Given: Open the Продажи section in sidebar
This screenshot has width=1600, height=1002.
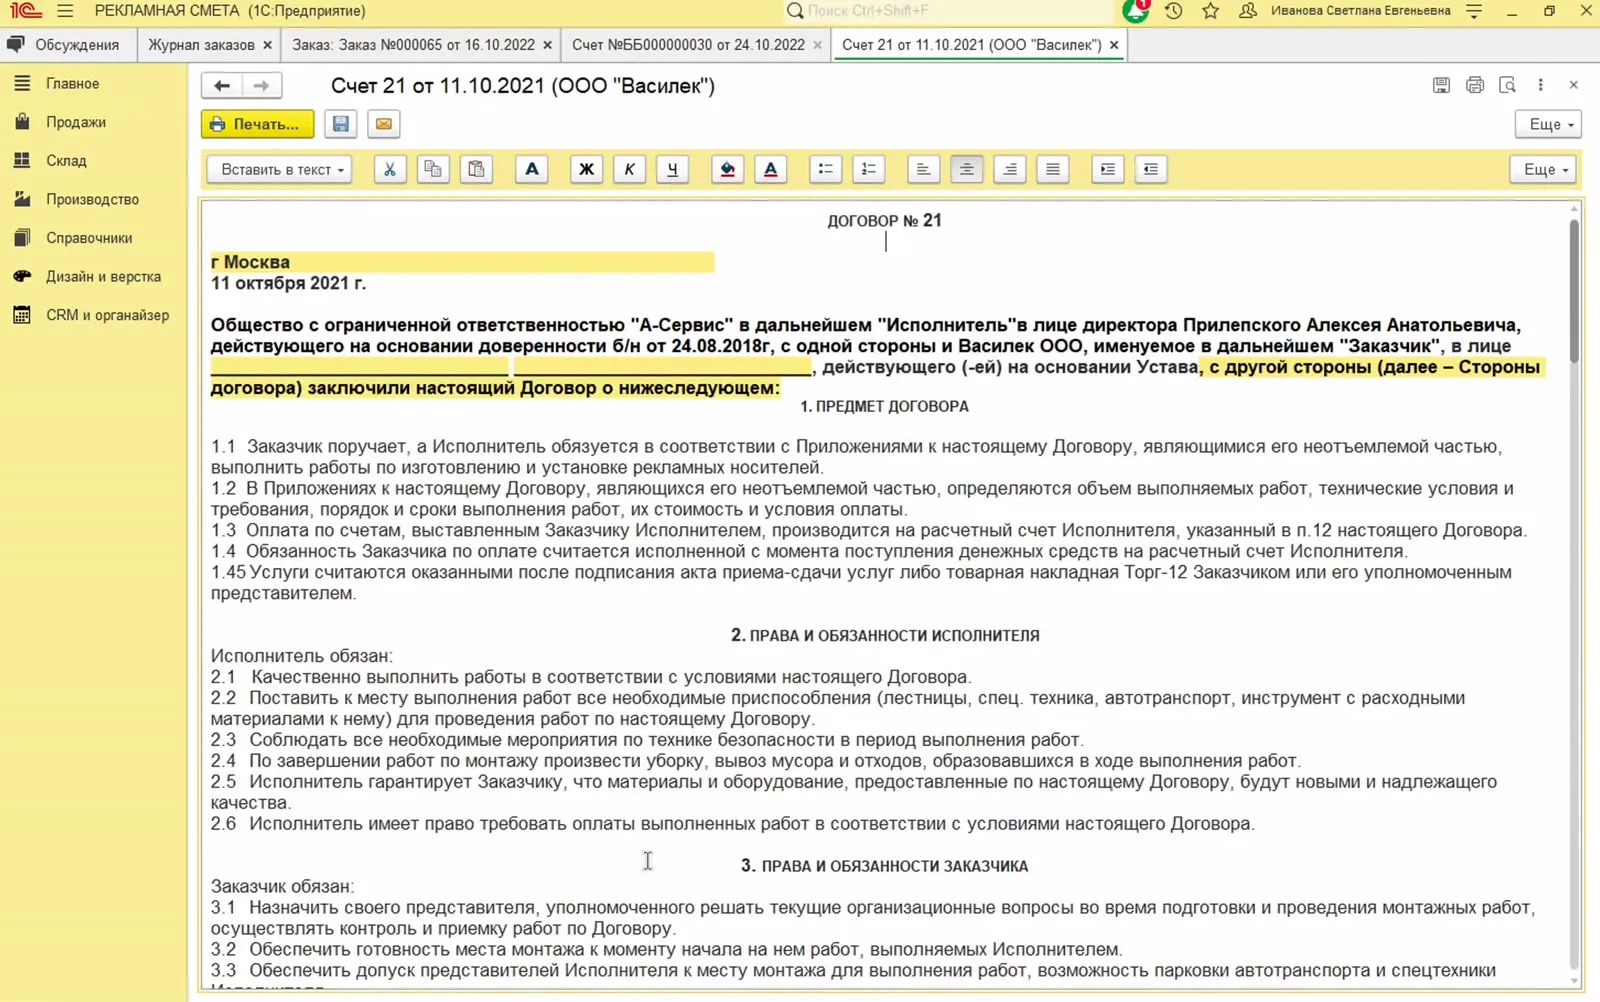Looking at the screenshot, I should point(75,122).
